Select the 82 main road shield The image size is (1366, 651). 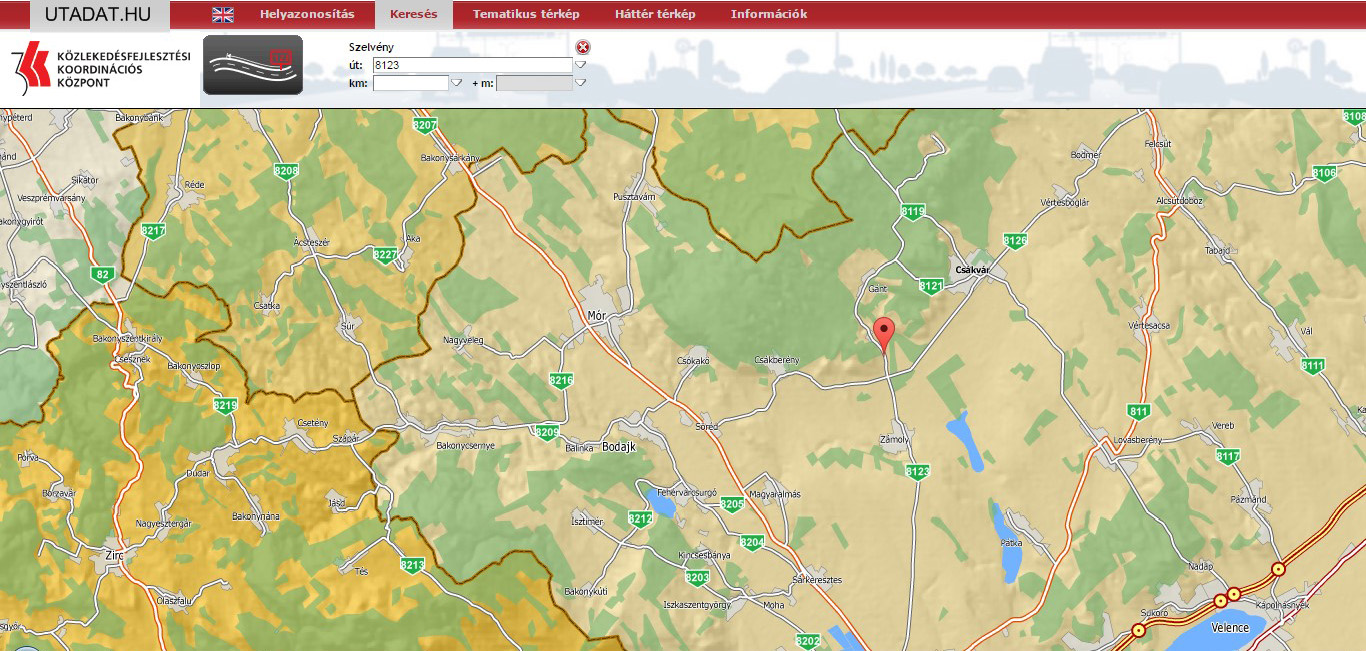[103, 274]
